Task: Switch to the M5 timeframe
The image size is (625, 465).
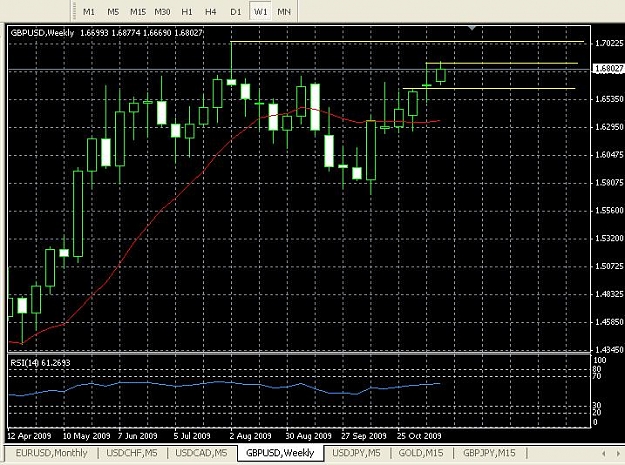Action: [113, 12]
